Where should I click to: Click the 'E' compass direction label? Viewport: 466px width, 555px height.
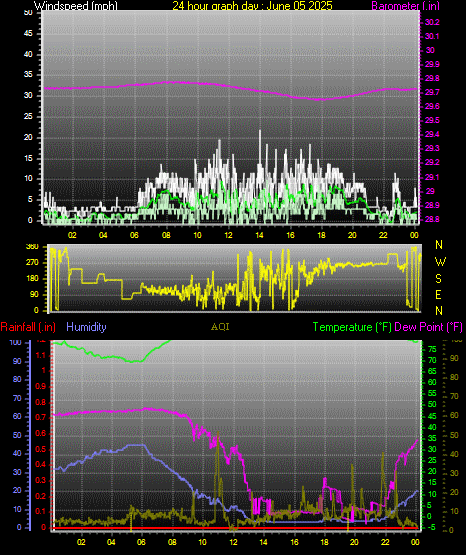[438, 295]
